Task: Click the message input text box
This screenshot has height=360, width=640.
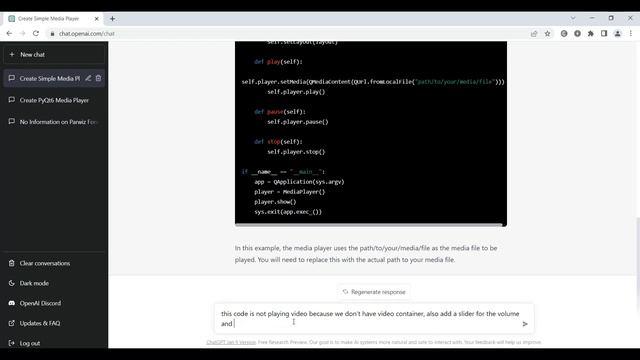Action: point(369,318)
